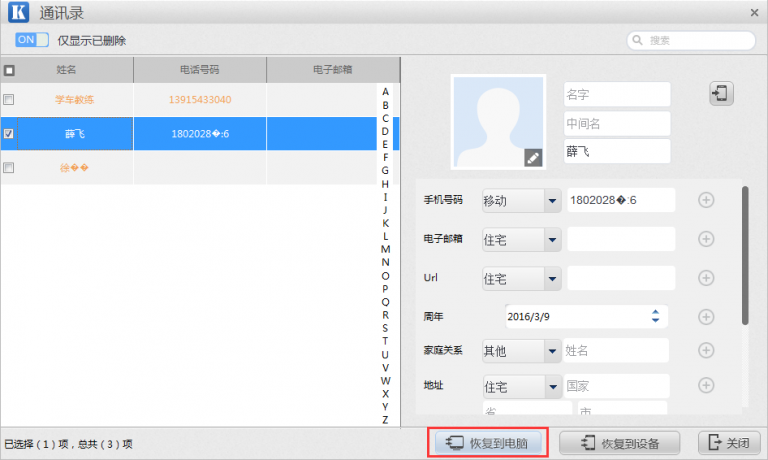768x460 pixels.
Task: Open the 家庭关系 其他 dropdown
Action: 522,351
